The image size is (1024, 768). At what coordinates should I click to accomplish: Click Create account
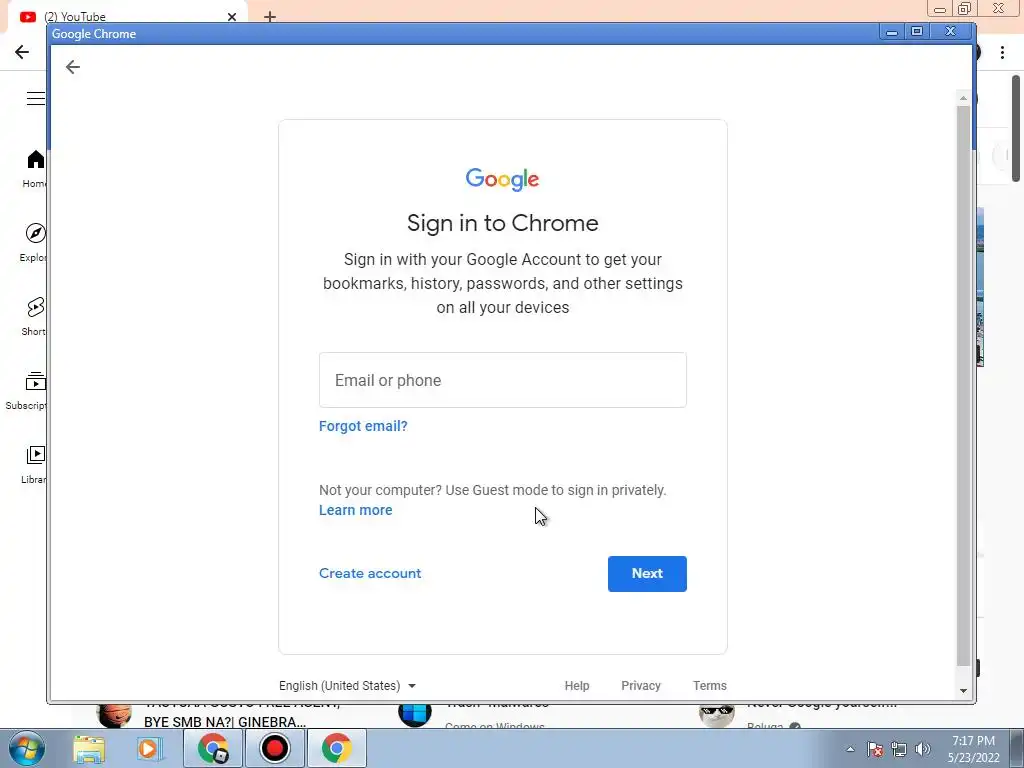pyautogui.click(x=370, y=573)
